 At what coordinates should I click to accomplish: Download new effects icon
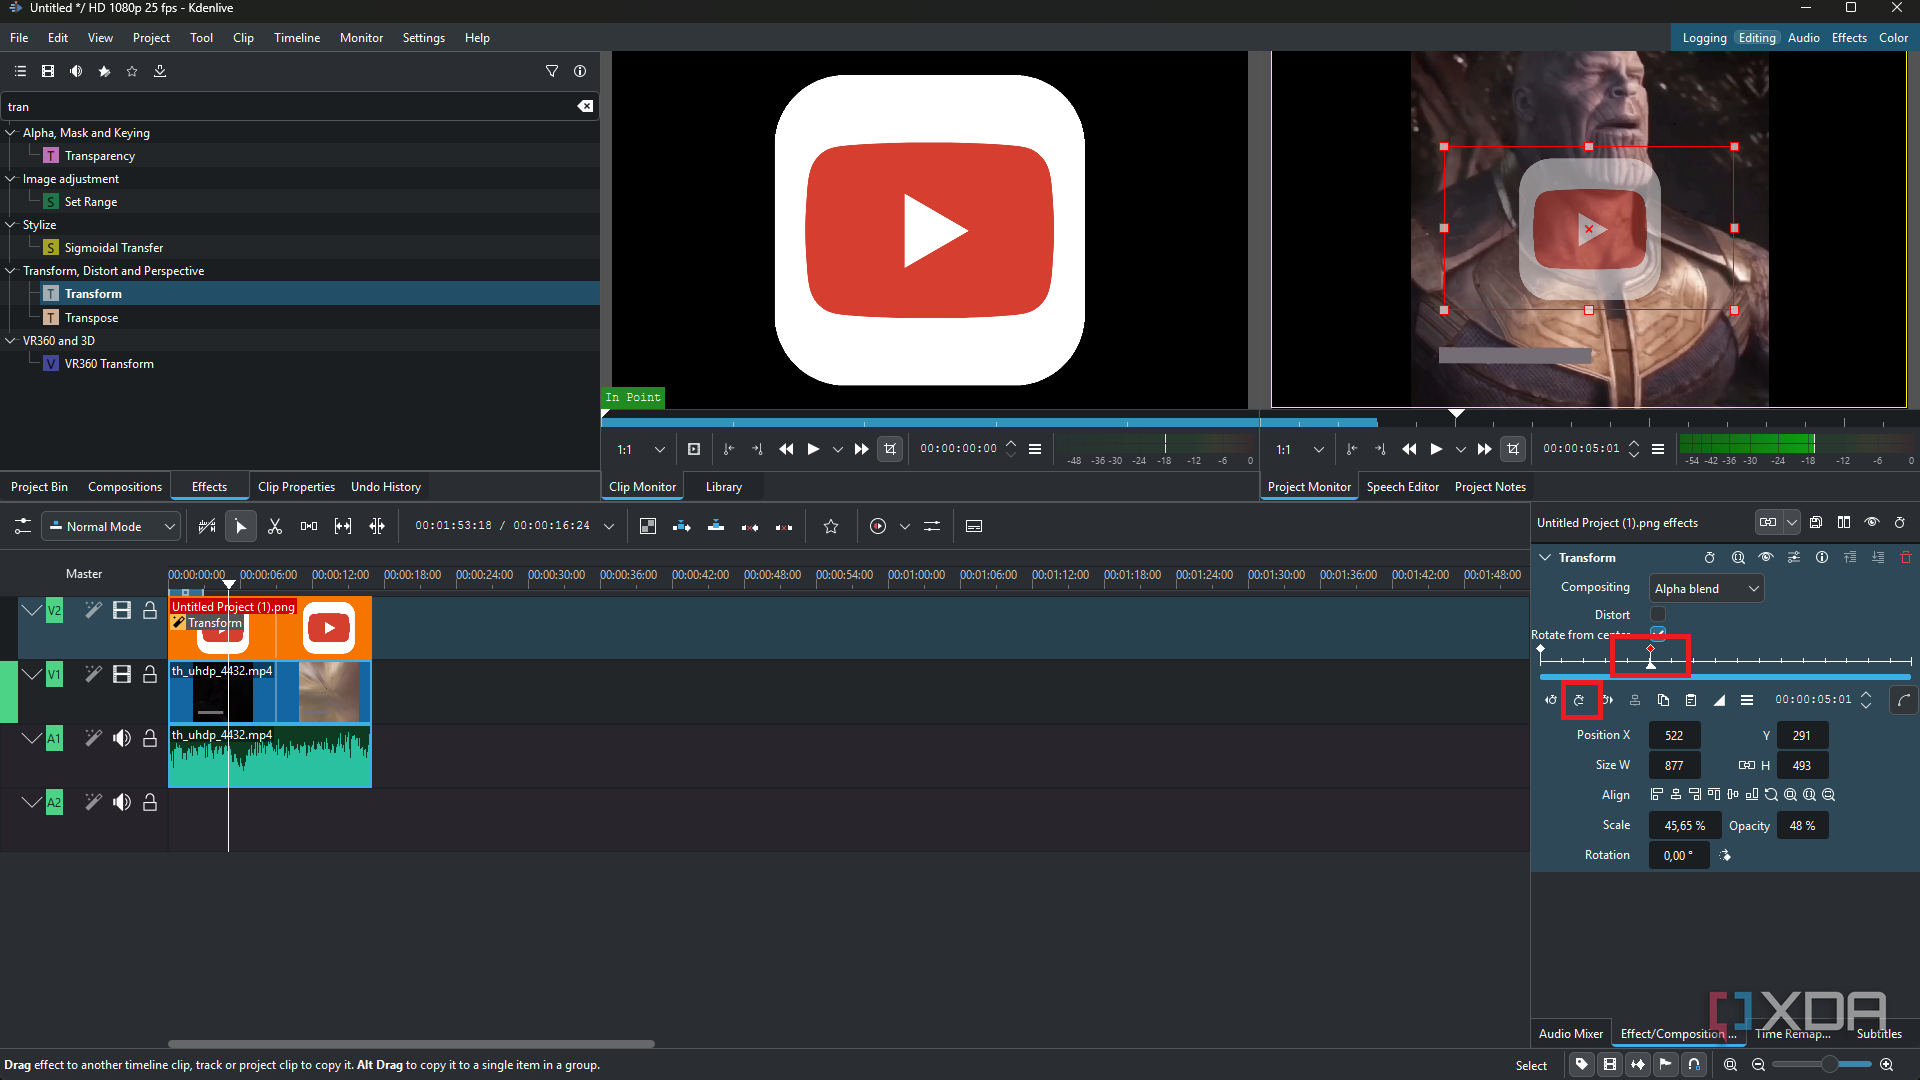[160, 71]
